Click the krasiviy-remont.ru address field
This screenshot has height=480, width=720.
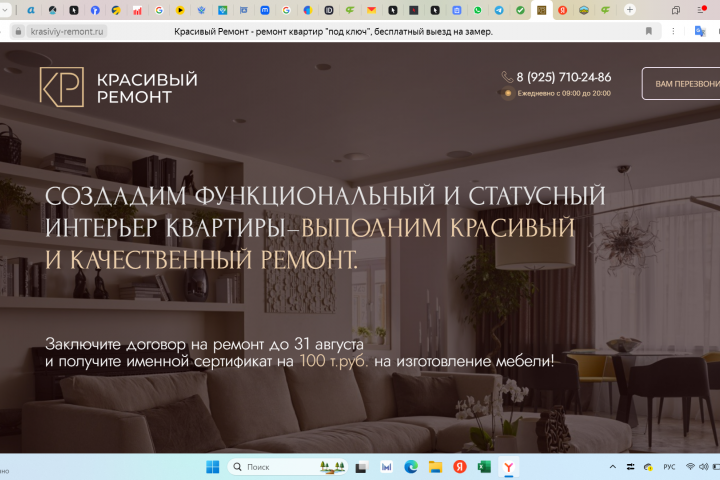tap(67, 31)
